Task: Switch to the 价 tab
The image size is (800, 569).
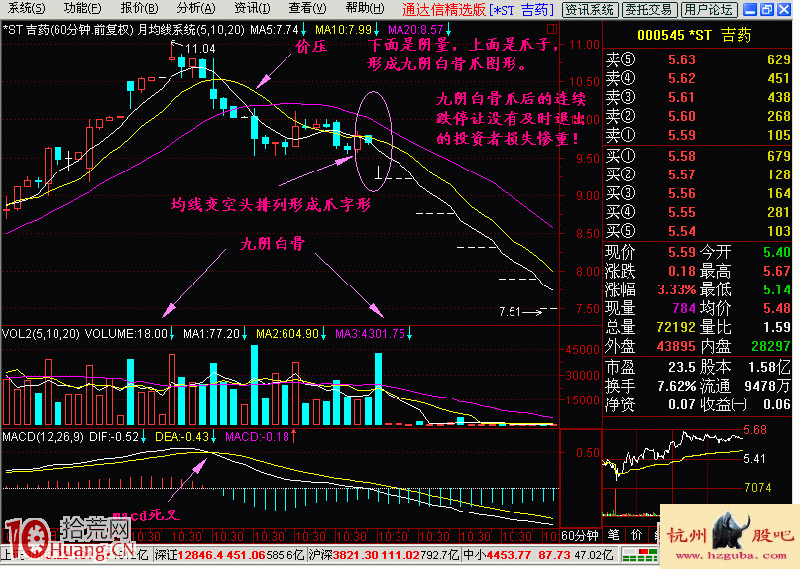Action: (636, 535)
